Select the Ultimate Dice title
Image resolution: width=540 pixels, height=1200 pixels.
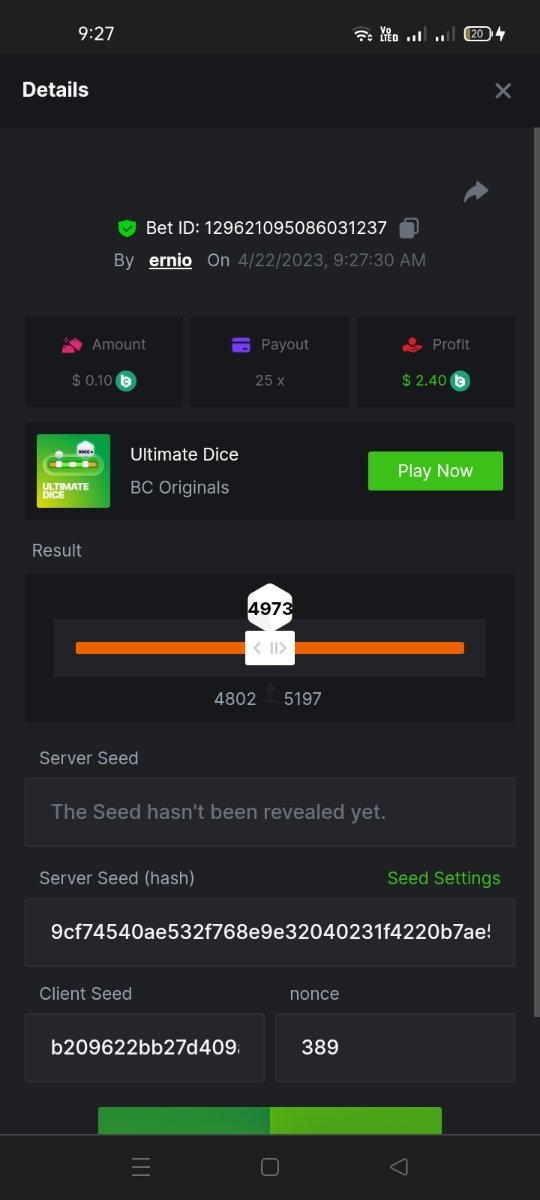coord(184,454)
